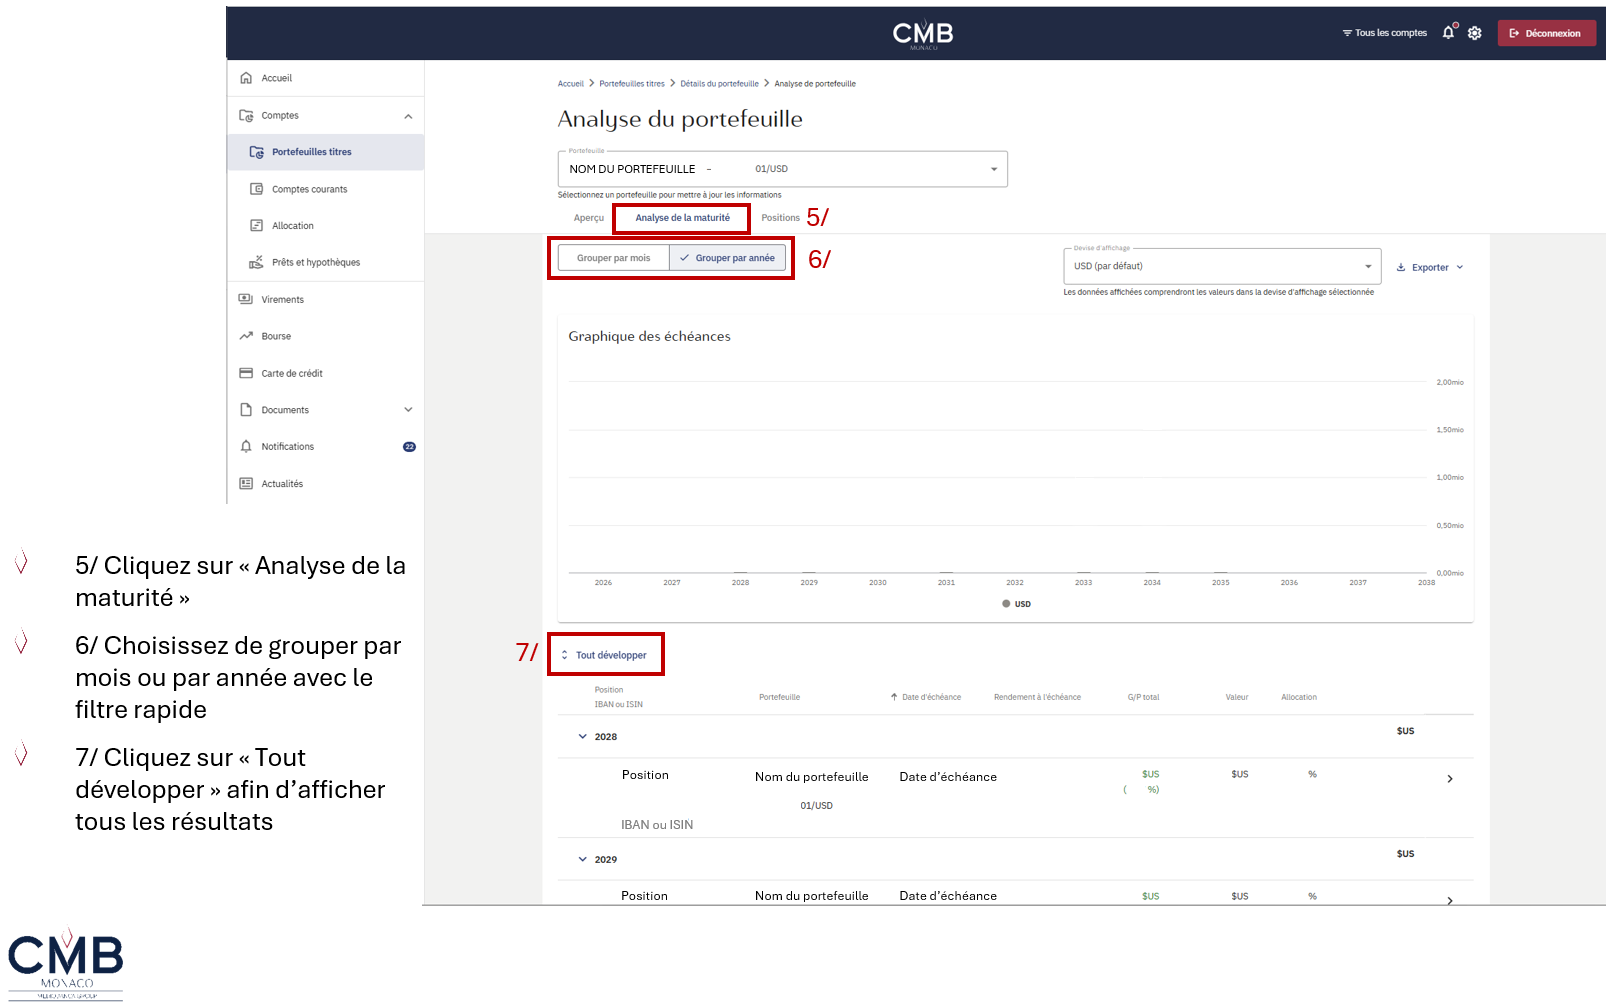
Task: Switch to the Positions tab
Action: tap(780, 218)
